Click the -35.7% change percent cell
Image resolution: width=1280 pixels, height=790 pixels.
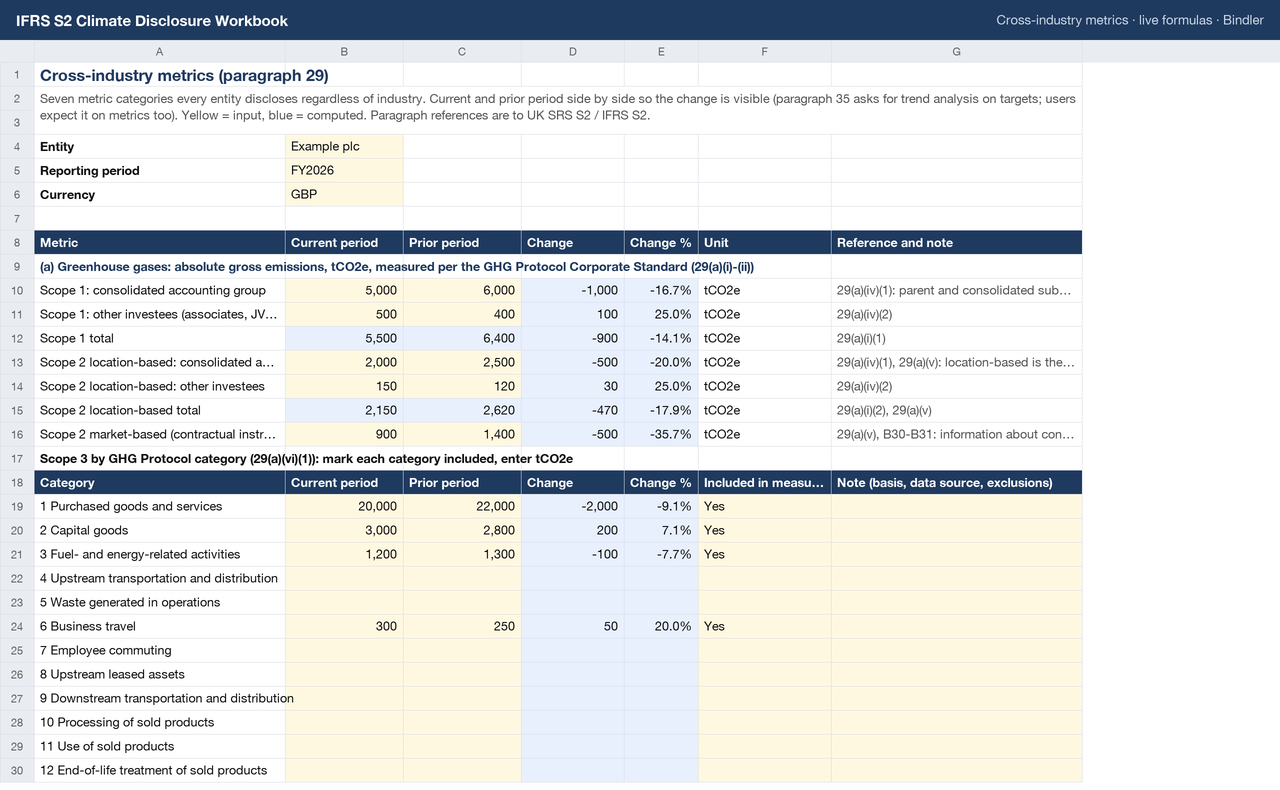click(x=661, y=434)
